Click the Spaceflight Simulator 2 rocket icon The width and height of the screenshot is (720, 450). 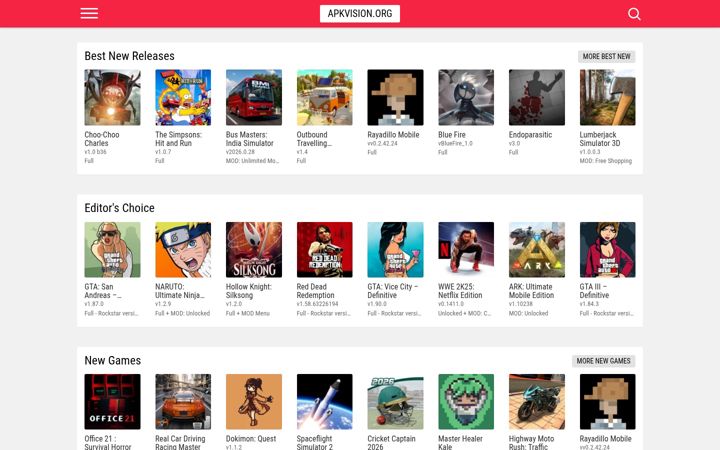325,402
